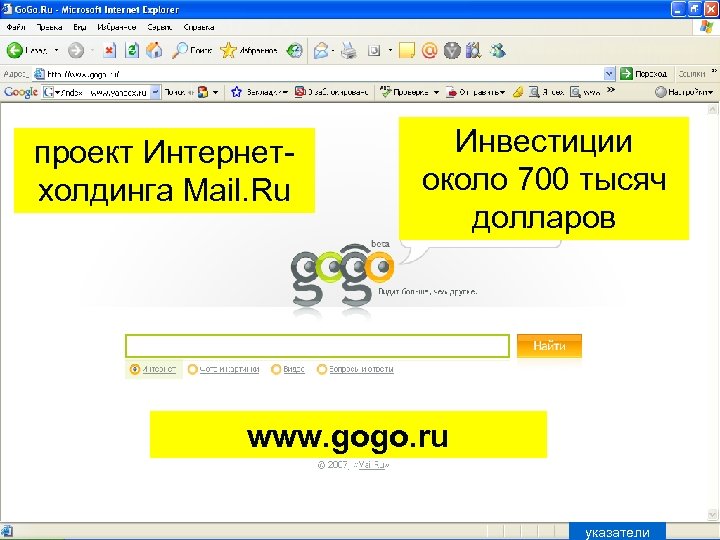Screen dimensions: 720x540
Task: Click the Edit page icon in the toolbar
Action: tap(374, 51)
